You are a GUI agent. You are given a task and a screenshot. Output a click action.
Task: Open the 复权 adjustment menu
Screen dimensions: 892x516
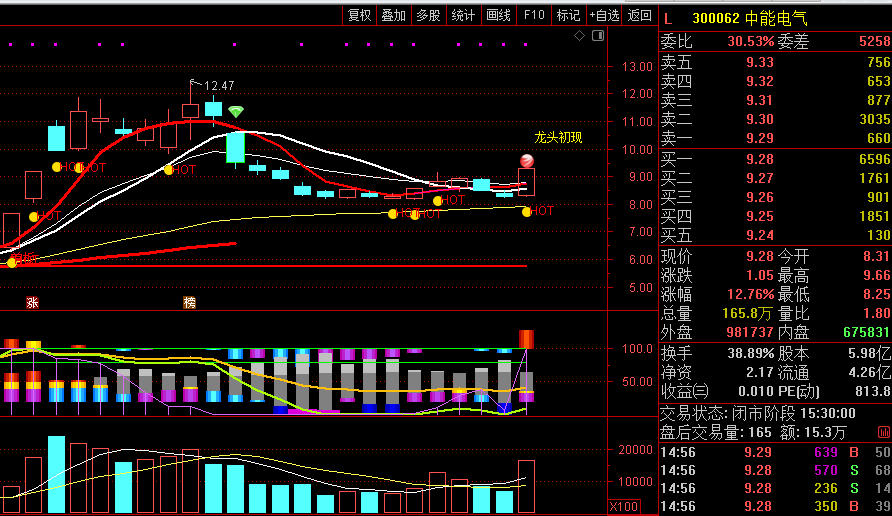pyautogui.click(x=359, y=15)
